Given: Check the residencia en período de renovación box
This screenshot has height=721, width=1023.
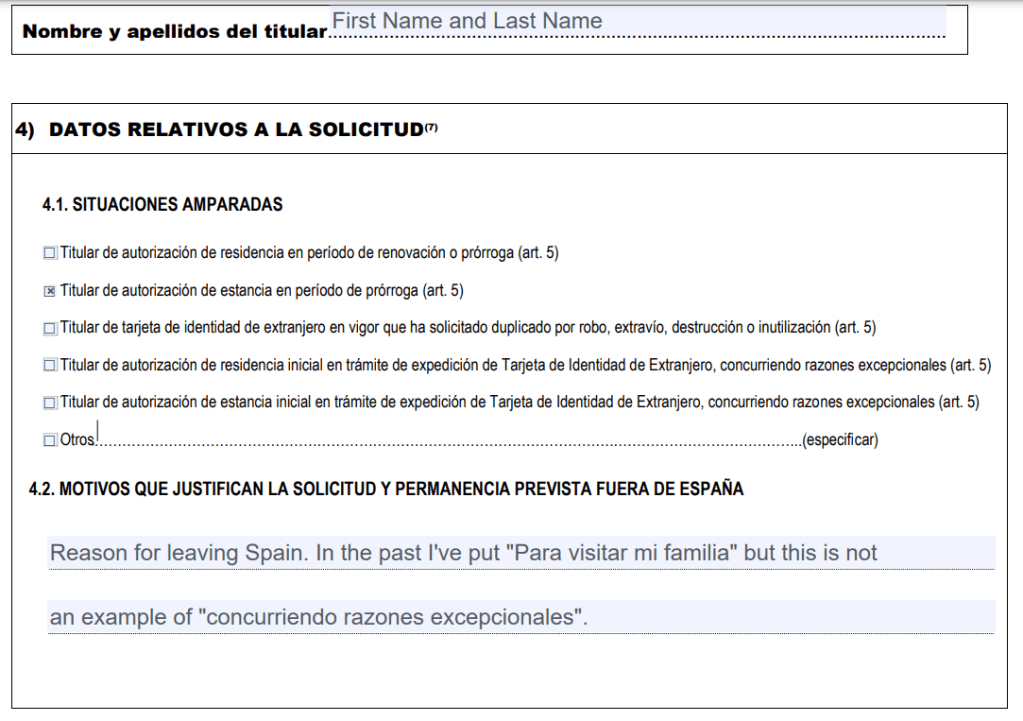Looking at the screenshot, I should 50,253.
